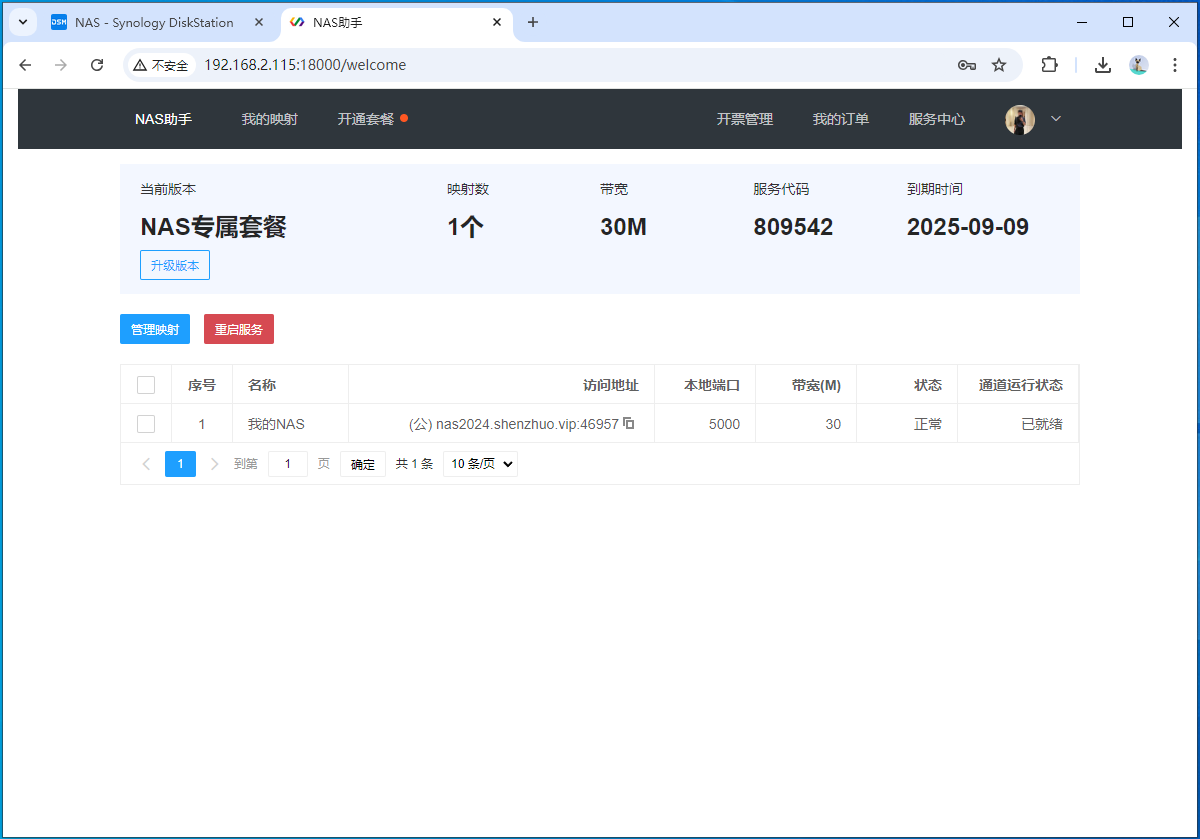The image size is (1200, 839).
Task: Click the user avatar in navigation bar
Action: [1019, 119]
